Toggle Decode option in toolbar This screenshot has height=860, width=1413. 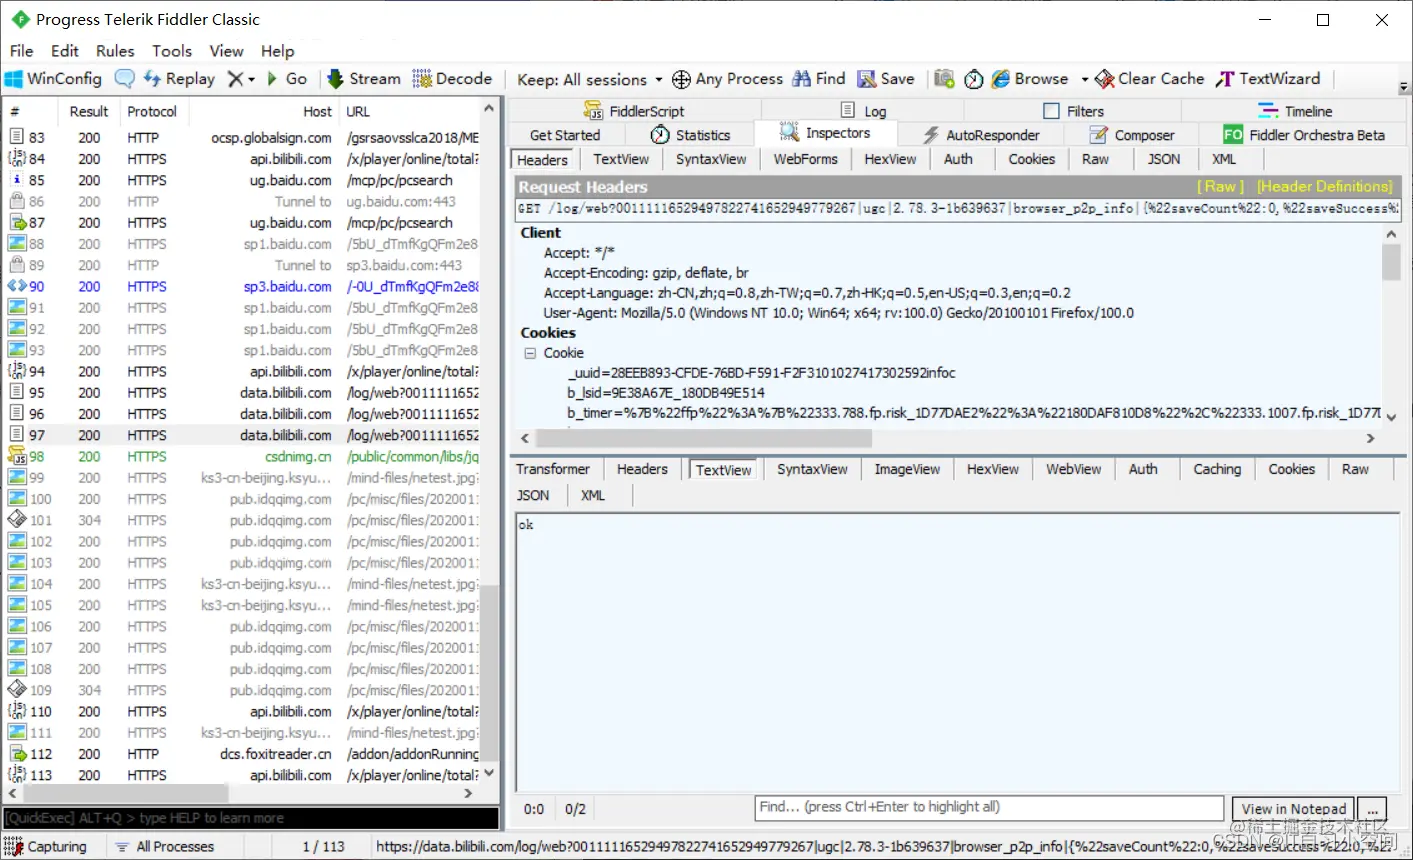pyautogui.click(x=452, y=79)
